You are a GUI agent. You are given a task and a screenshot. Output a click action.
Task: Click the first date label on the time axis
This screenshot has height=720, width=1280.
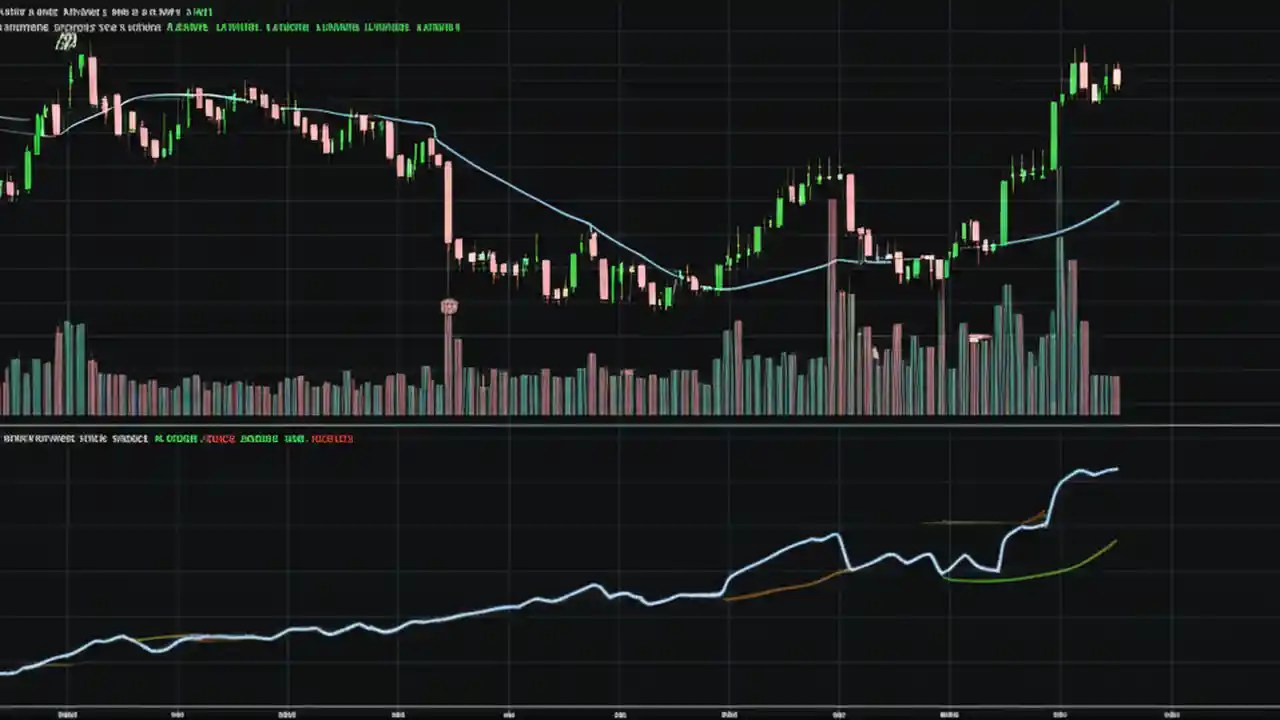(68, 714)
